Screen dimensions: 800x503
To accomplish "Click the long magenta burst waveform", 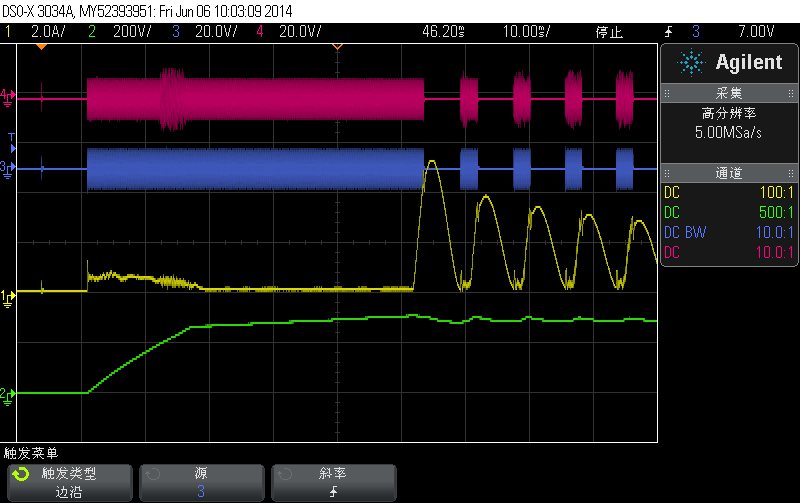I will (x=255, y=99).
